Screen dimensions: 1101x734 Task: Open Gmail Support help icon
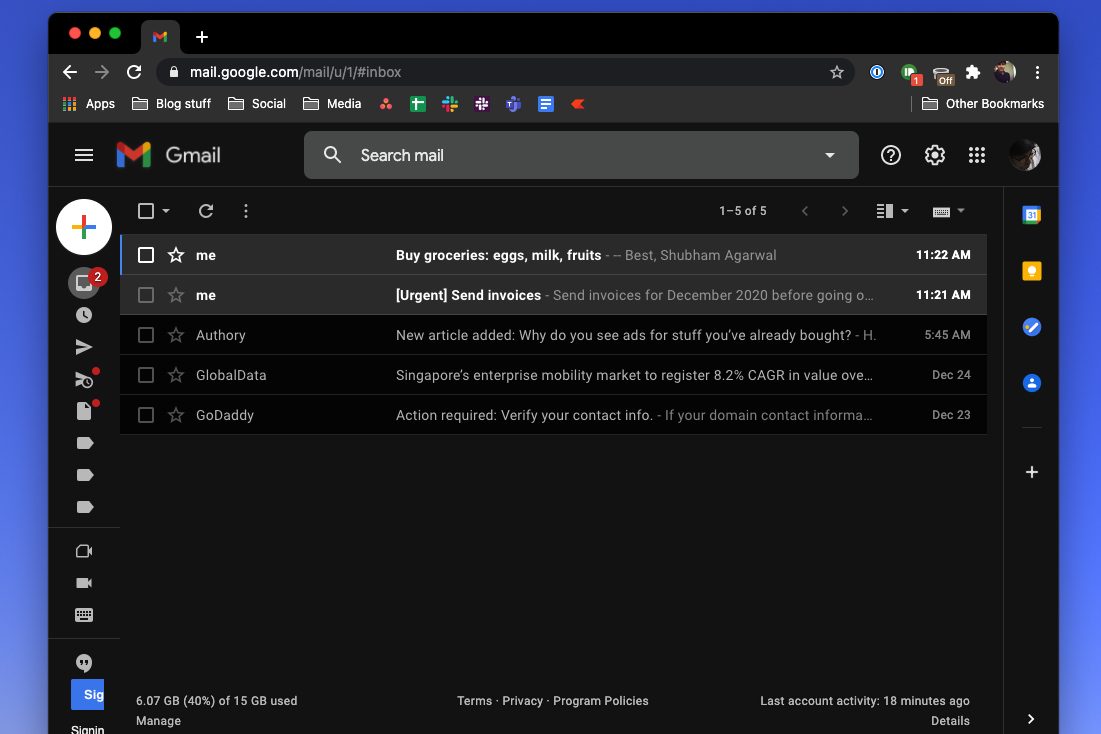pos(890,155)
